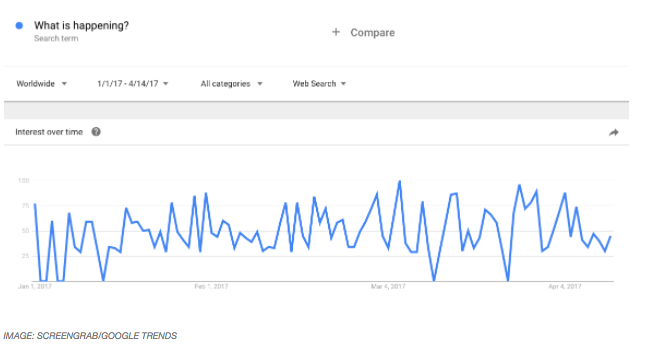Edit the 'What is happening?' search term
This screenshot has width=650, height=361.
click(x=81, y=25)
